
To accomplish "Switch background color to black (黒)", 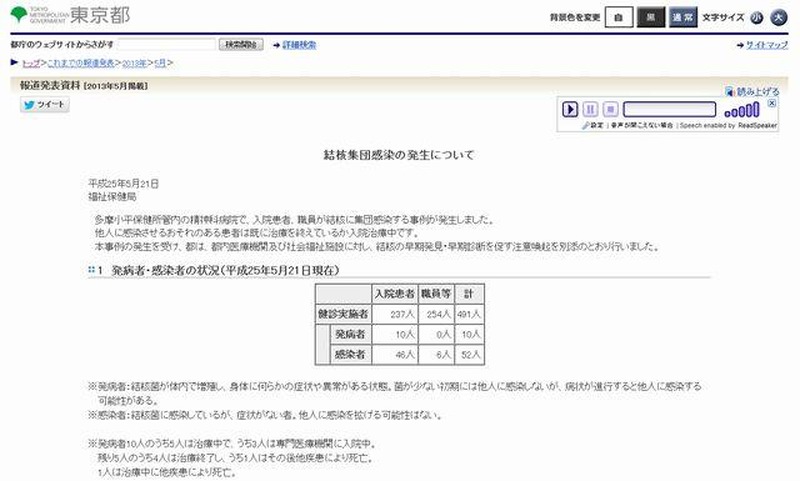I will point(650,18).
